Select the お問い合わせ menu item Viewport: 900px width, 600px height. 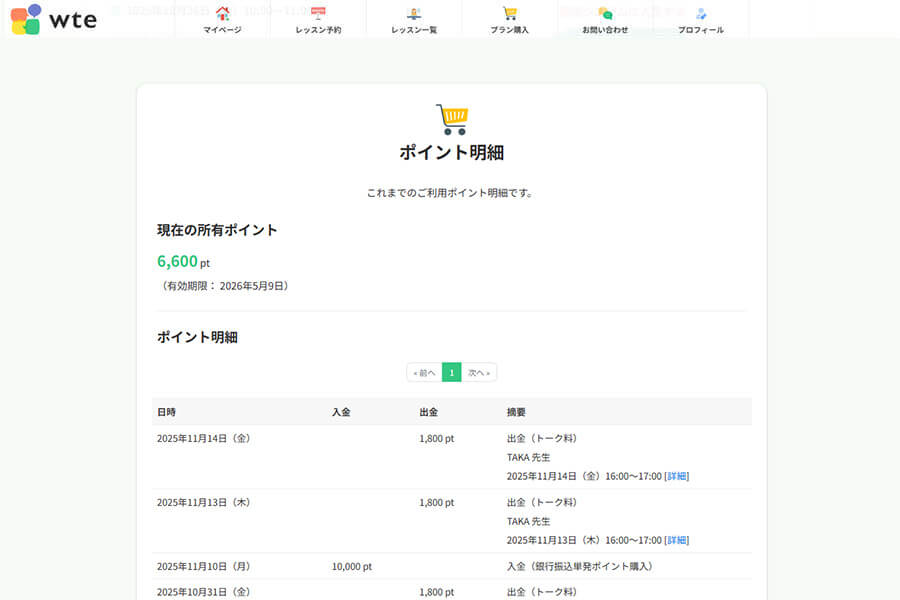tap(606, 29)
